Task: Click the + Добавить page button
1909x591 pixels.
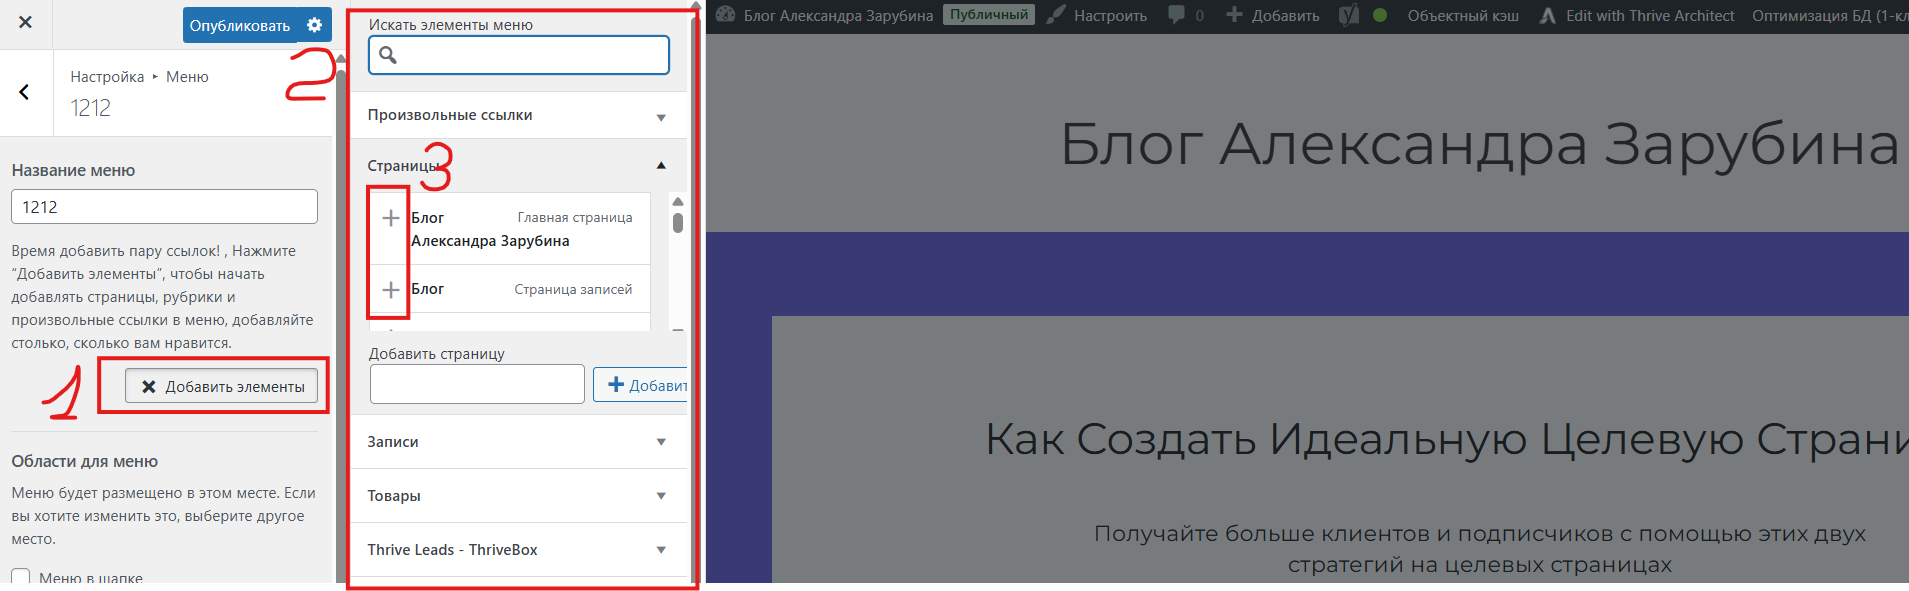Action: click(x=641, y=385)
